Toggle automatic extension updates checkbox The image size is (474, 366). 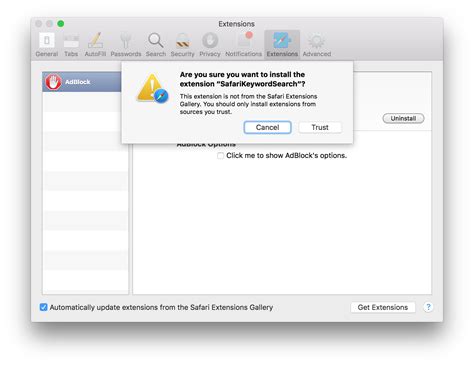[x=43, y=307]
